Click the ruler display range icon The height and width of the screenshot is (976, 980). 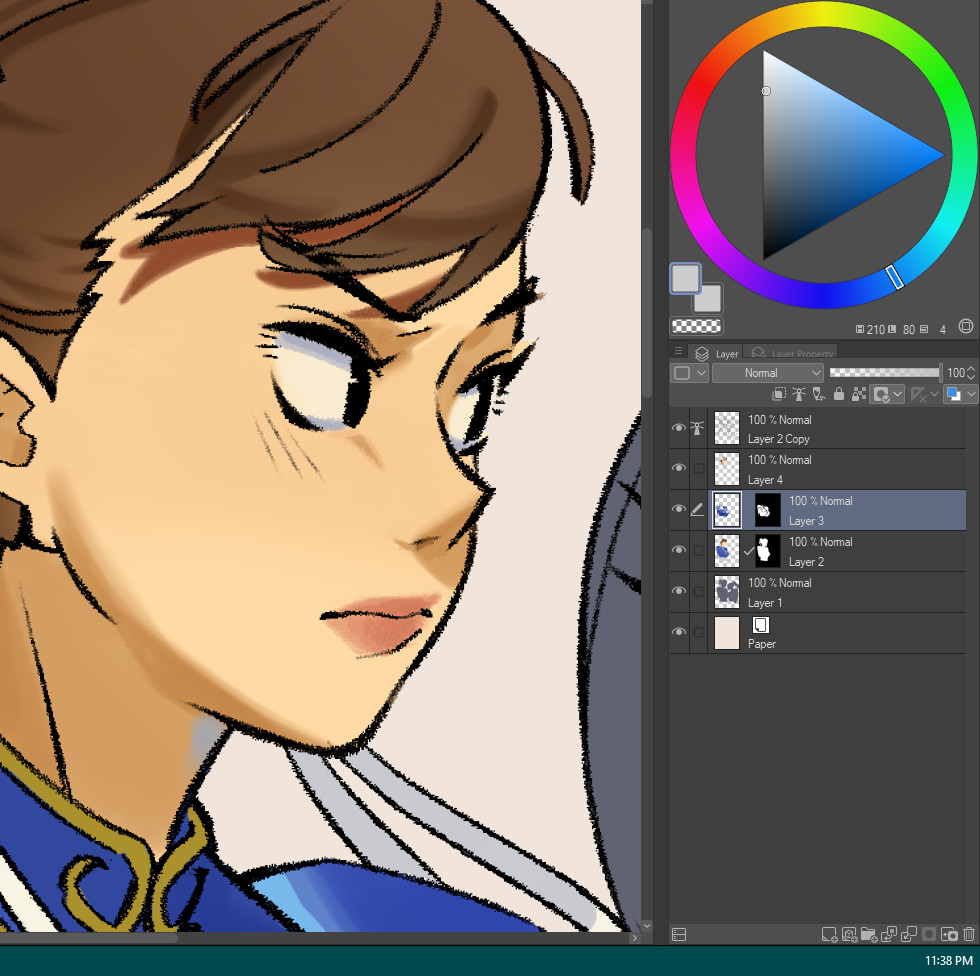click(918, 394)
